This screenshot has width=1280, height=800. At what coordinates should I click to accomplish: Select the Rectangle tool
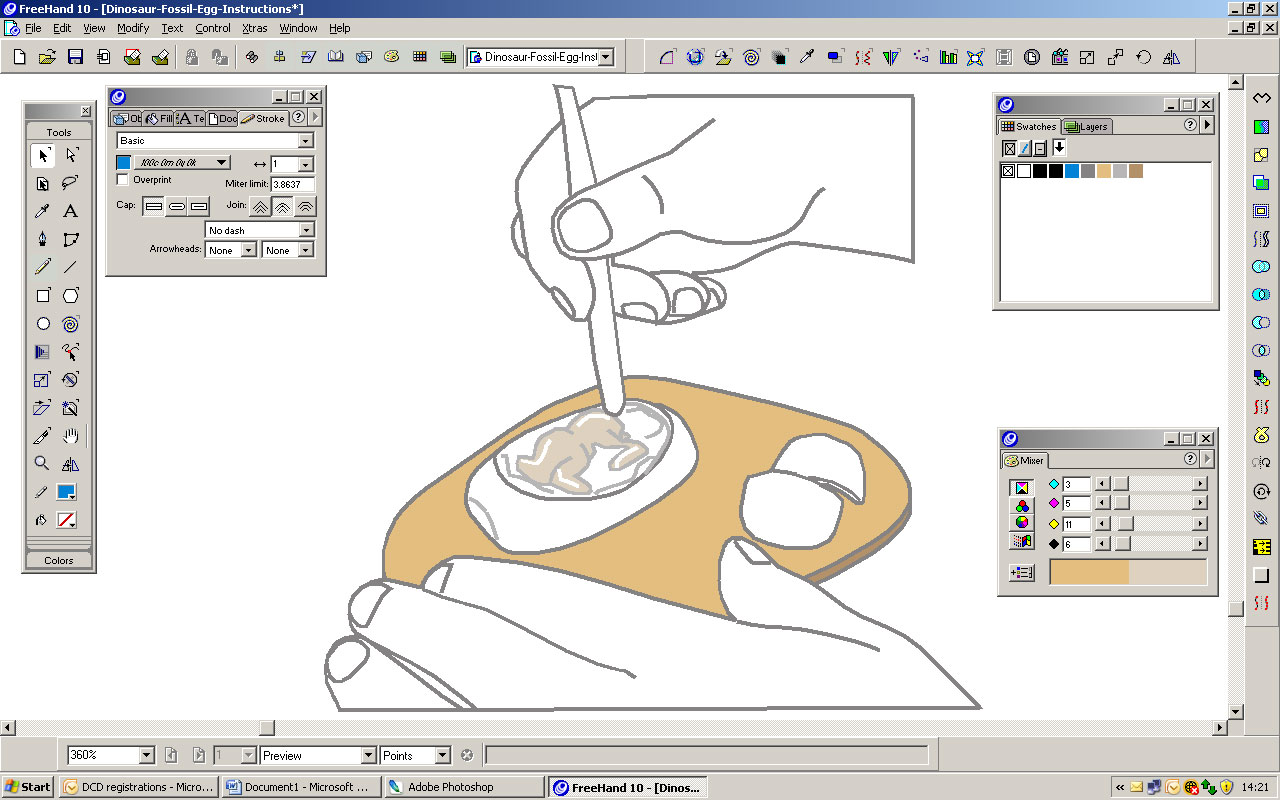coord(43,296)
